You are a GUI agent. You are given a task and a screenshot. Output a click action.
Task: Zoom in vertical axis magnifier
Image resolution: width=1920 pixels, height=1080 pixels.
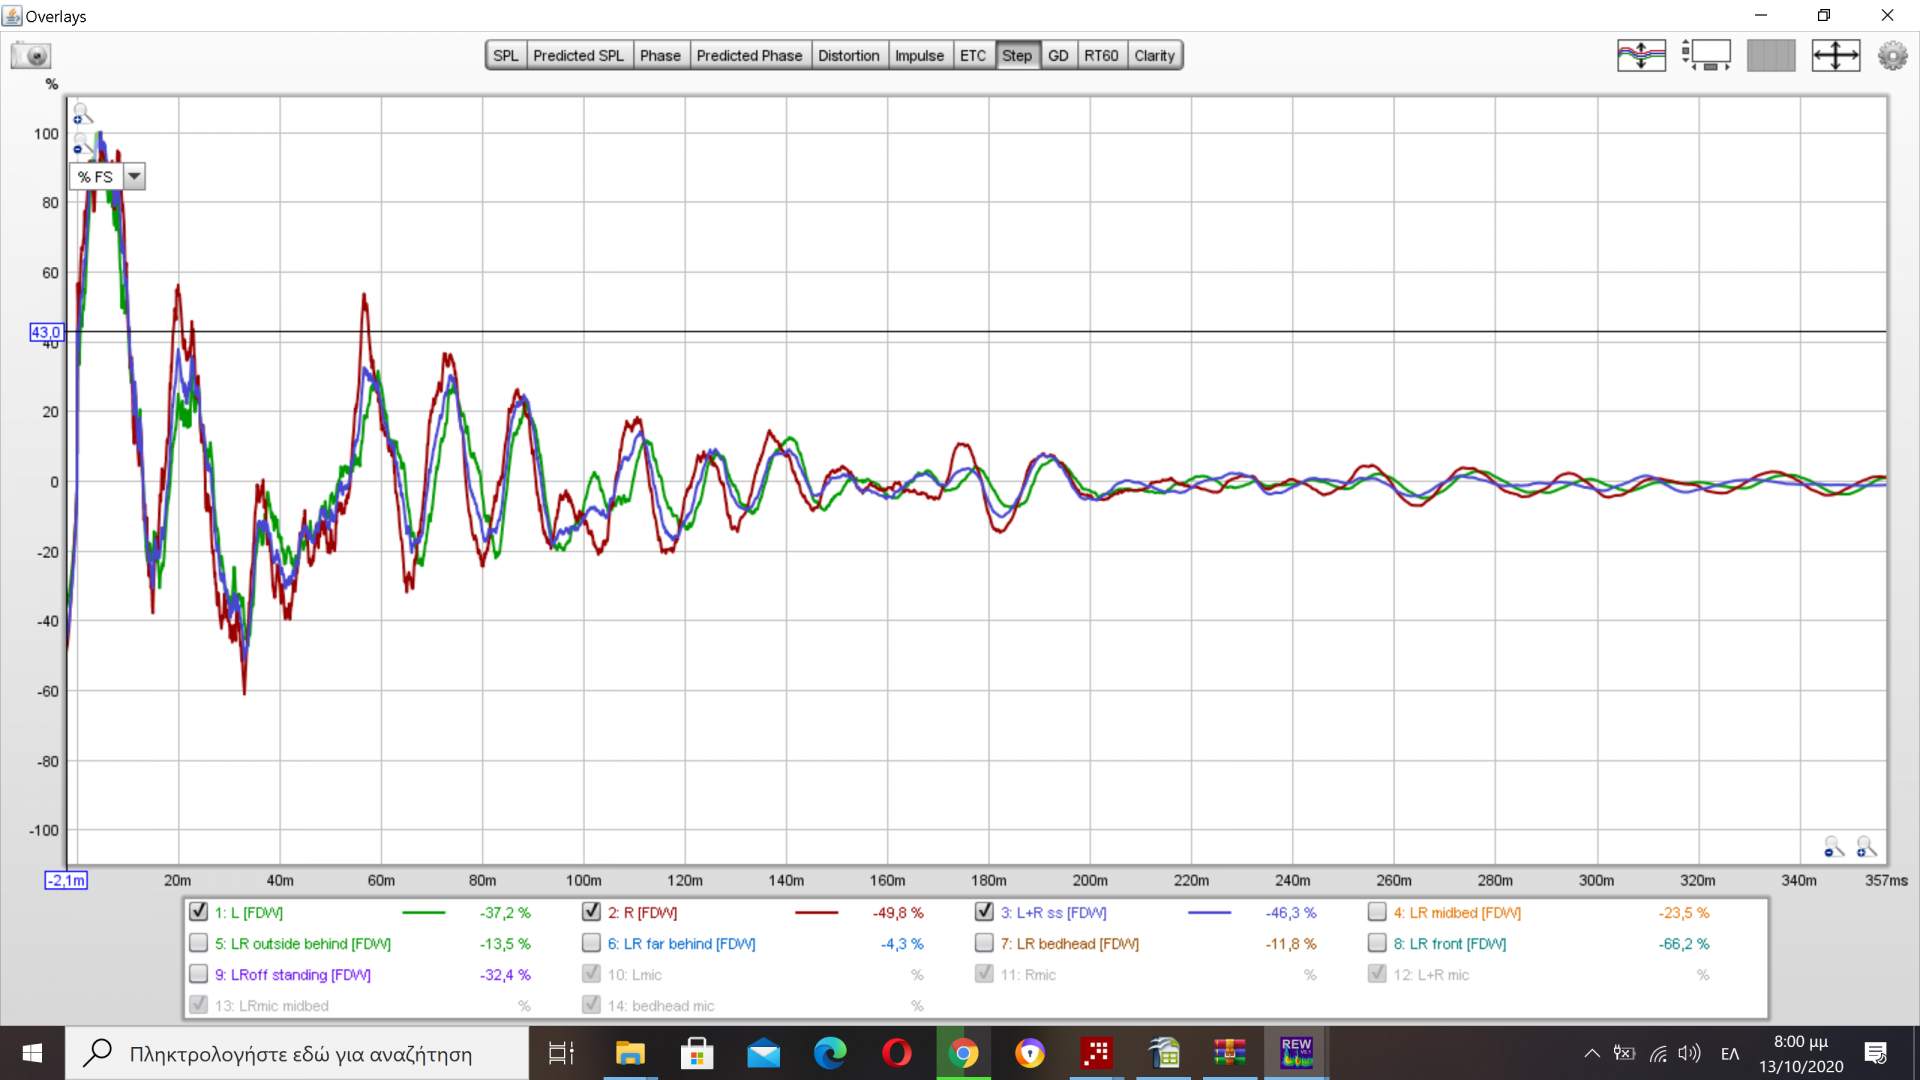[x=82, y=113]
